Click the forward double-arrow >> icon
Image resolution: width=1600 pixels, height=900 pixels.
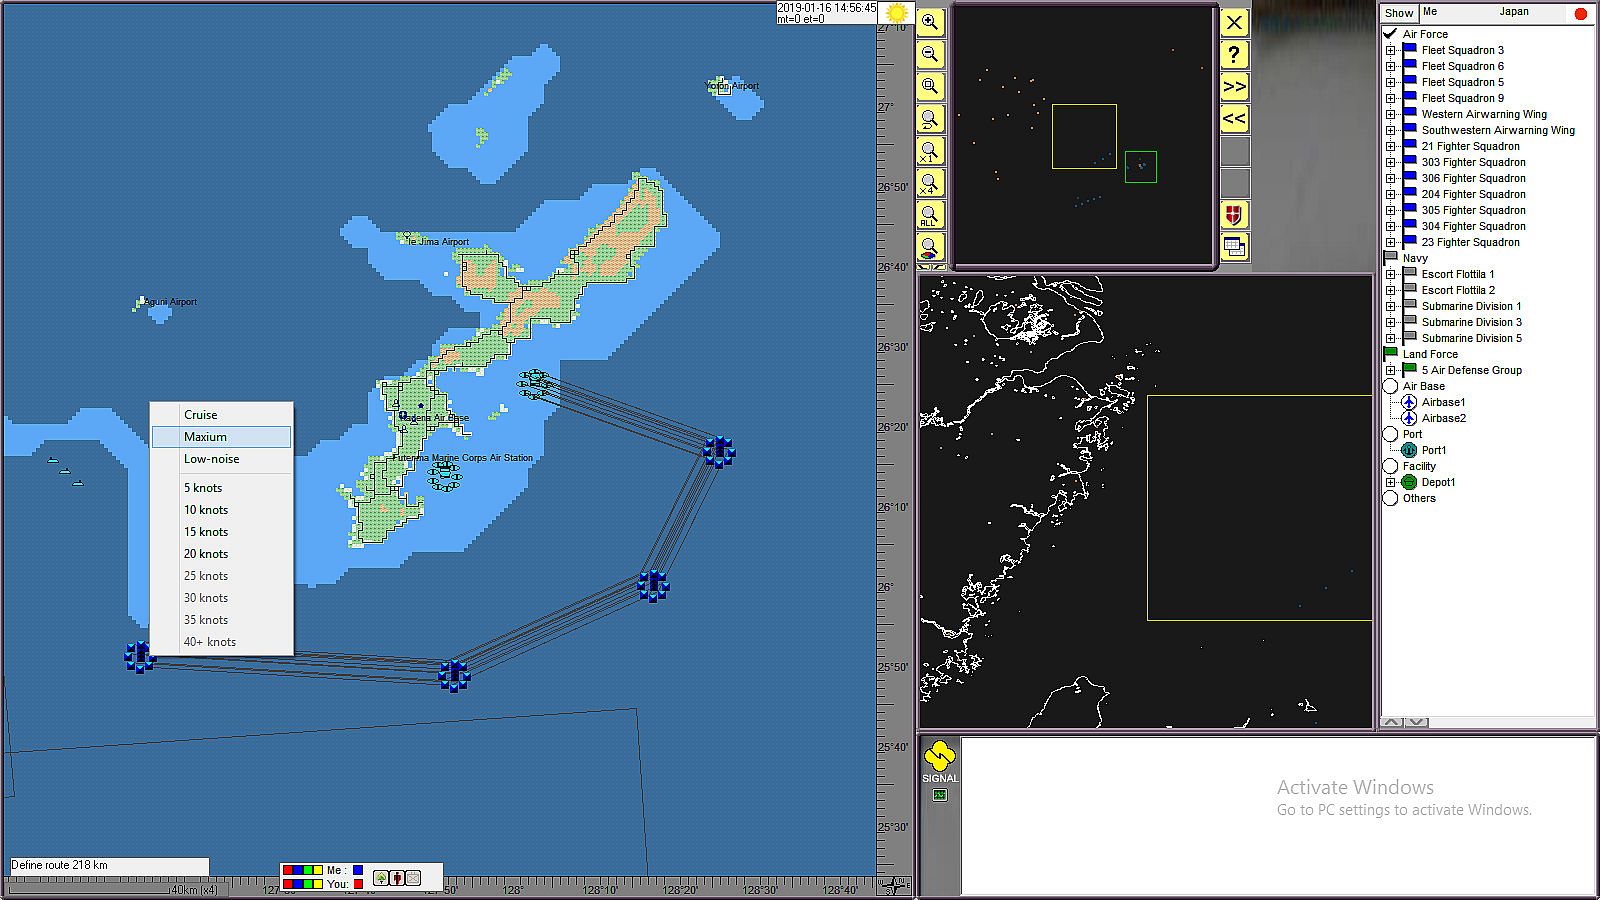[1234, 87]
